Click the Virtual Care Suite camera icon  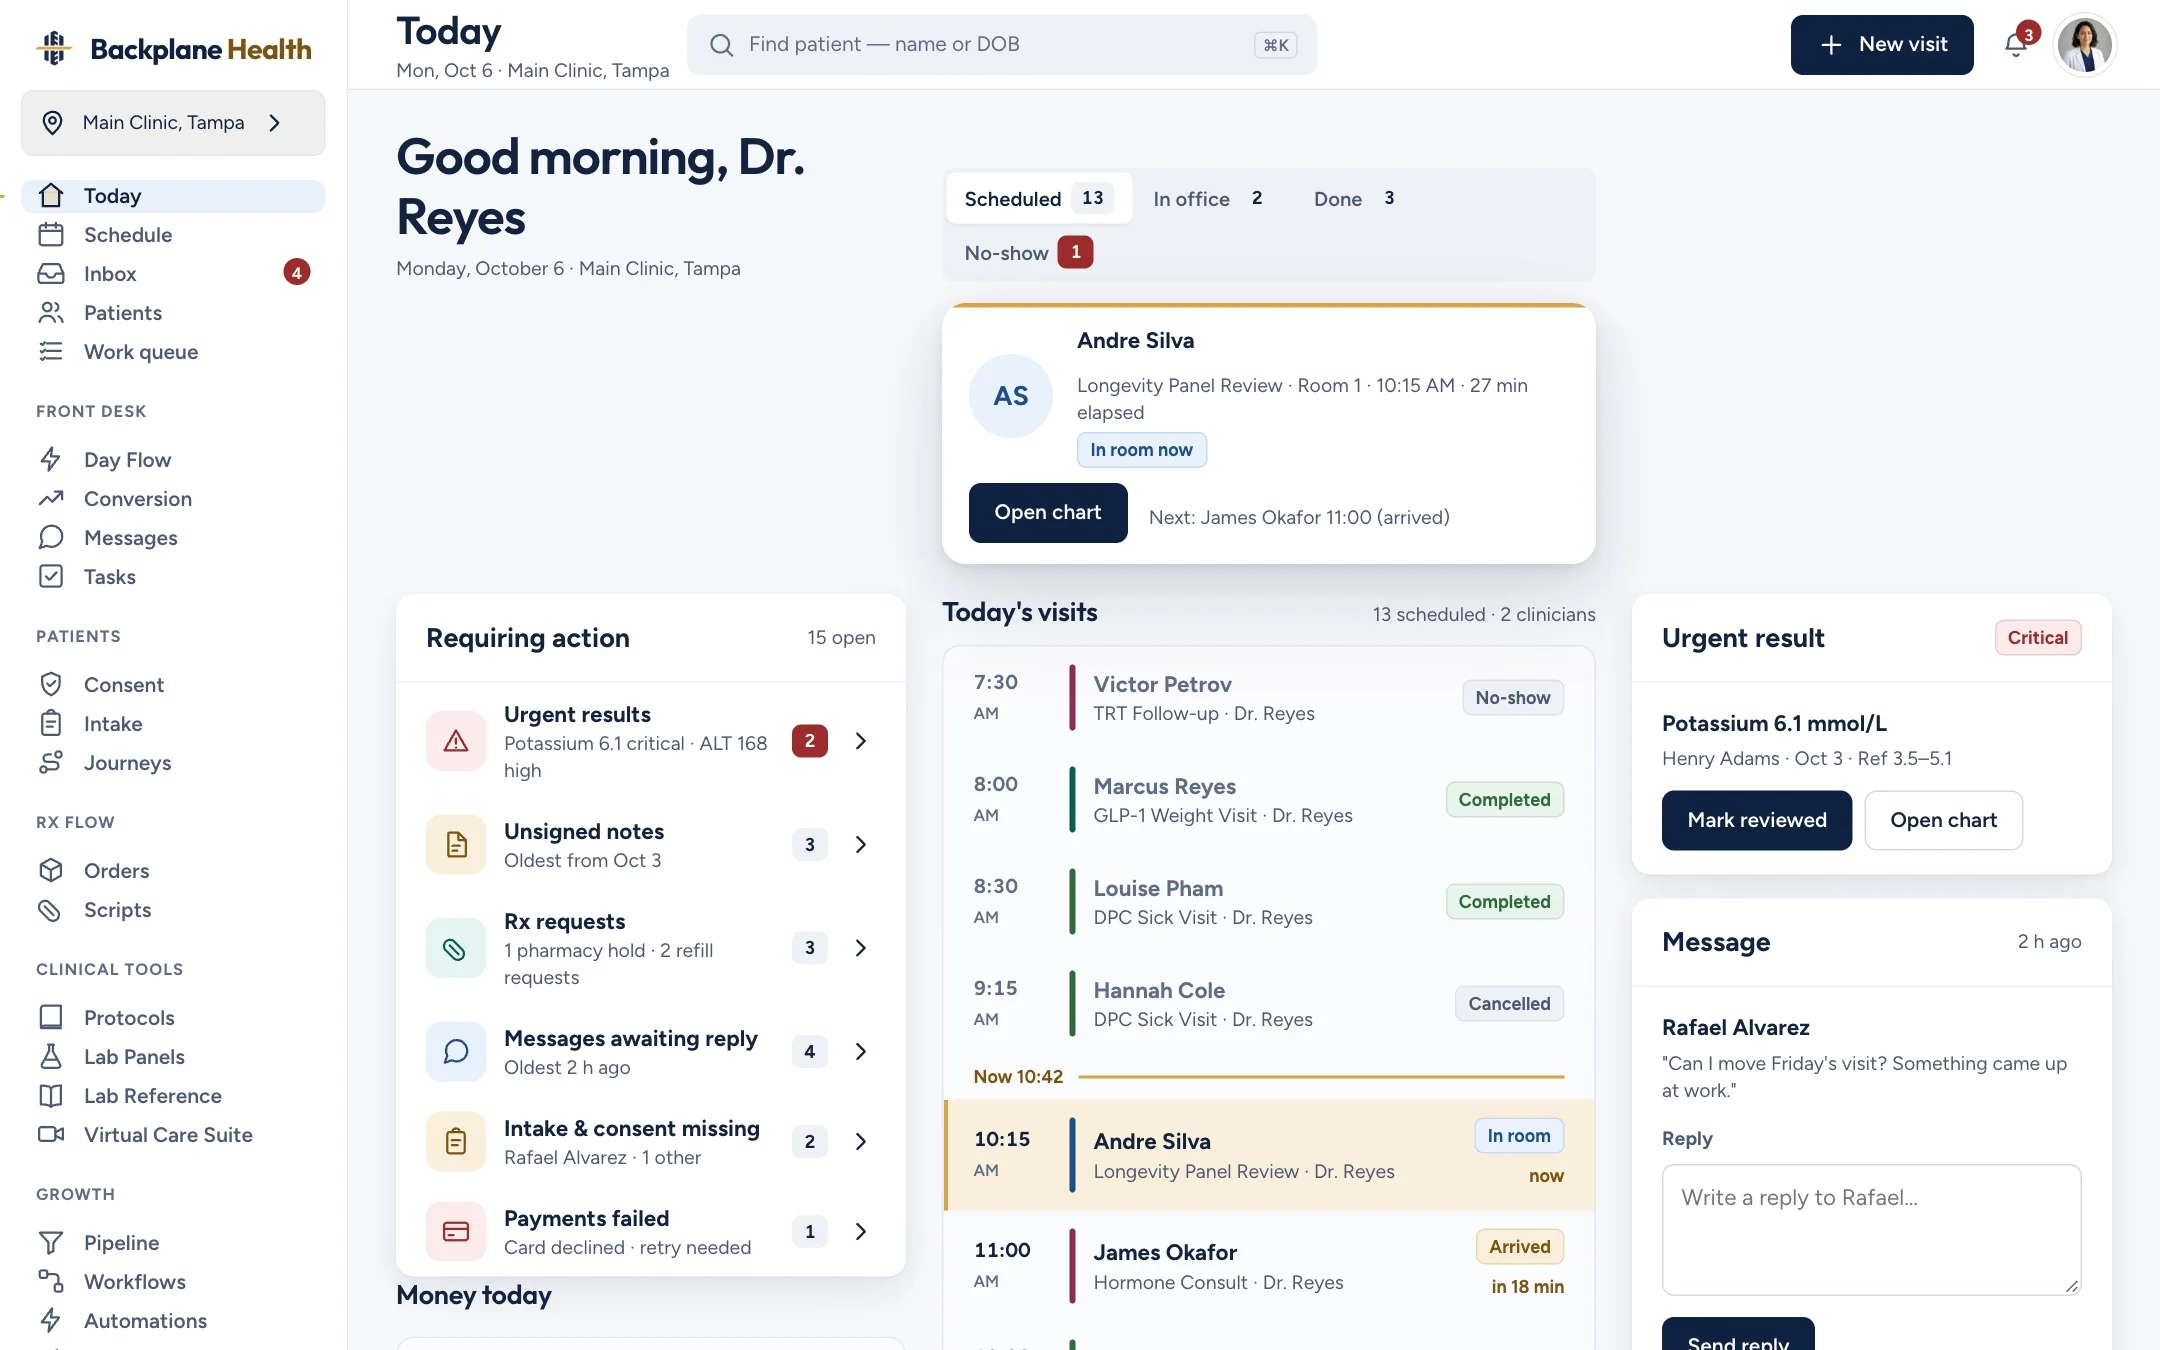(51, 1135)
